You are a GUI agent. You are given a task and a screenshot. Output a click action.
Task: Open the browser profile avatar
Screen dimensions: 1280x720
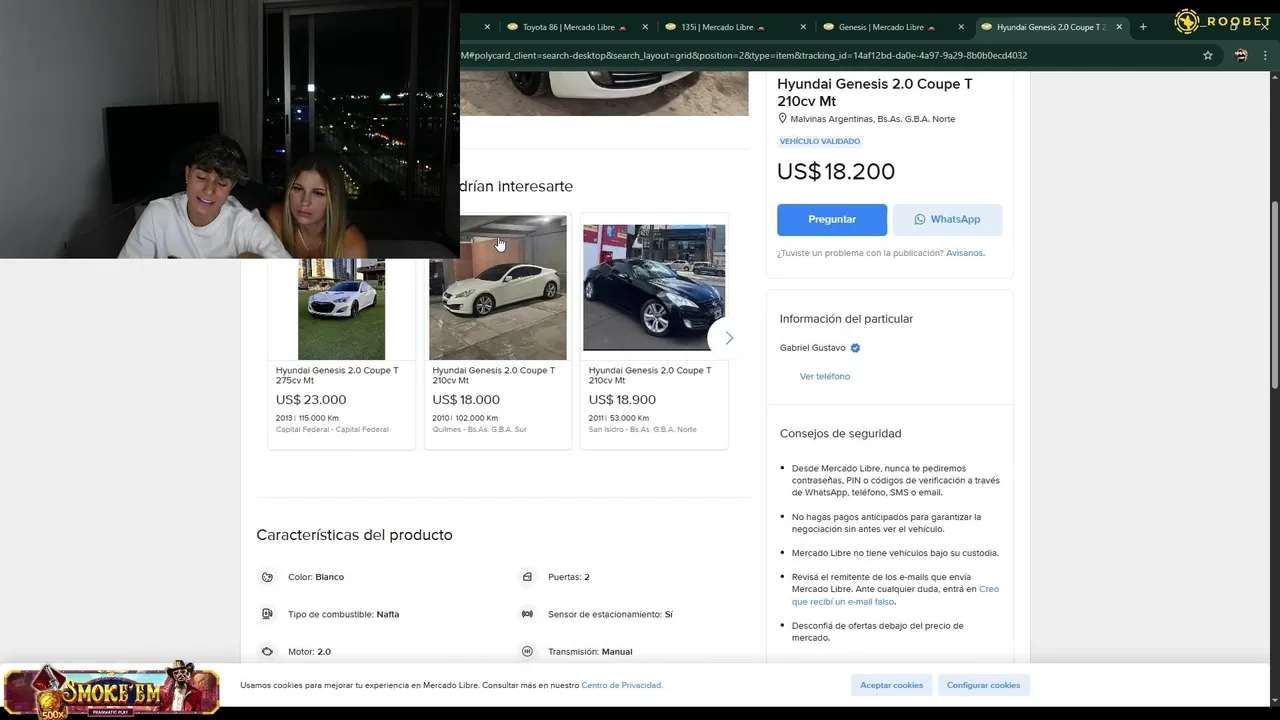1241,55
